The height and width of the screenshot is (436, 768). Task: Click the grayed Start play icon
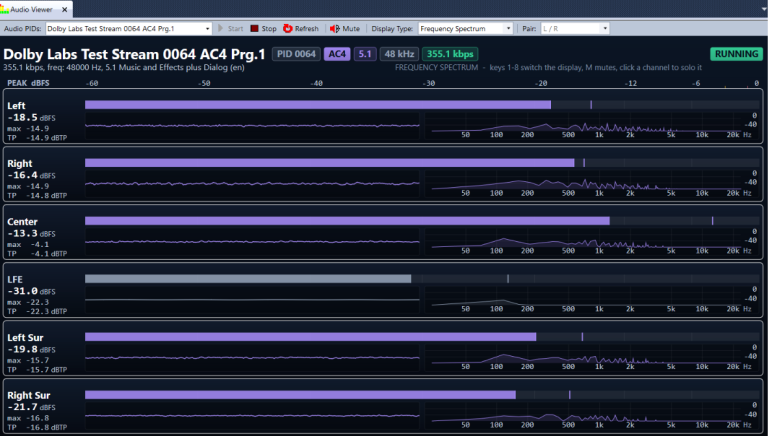(220, 28)
